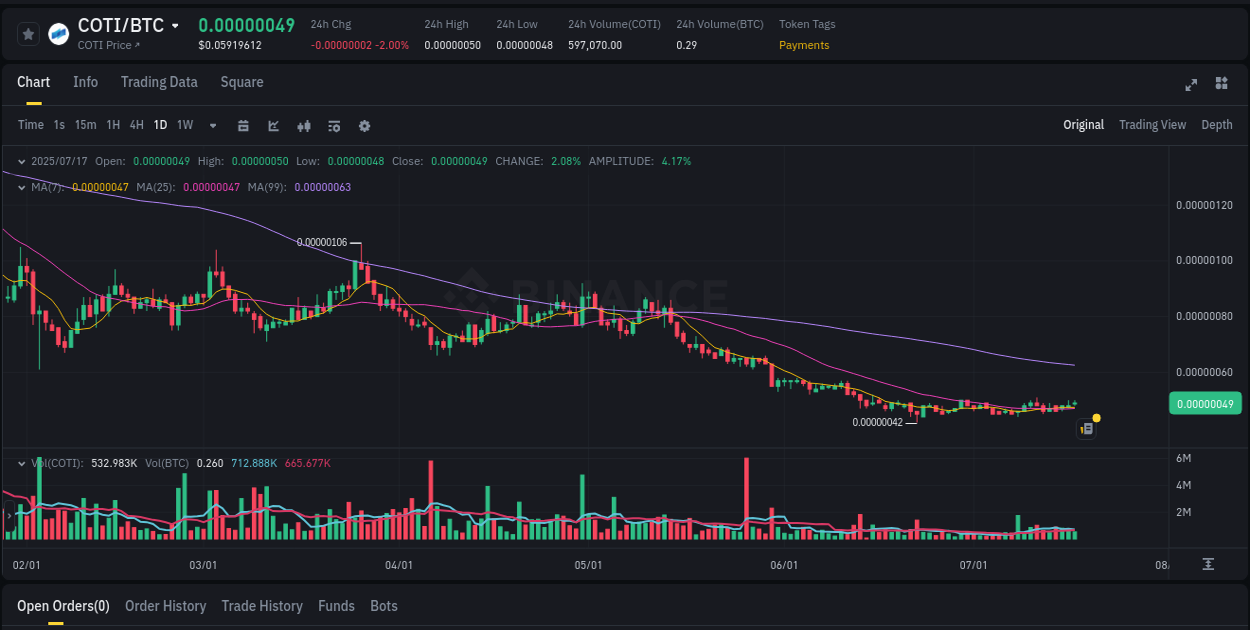
Task: Open the indicators comparison icon
Action: [304, 126]
